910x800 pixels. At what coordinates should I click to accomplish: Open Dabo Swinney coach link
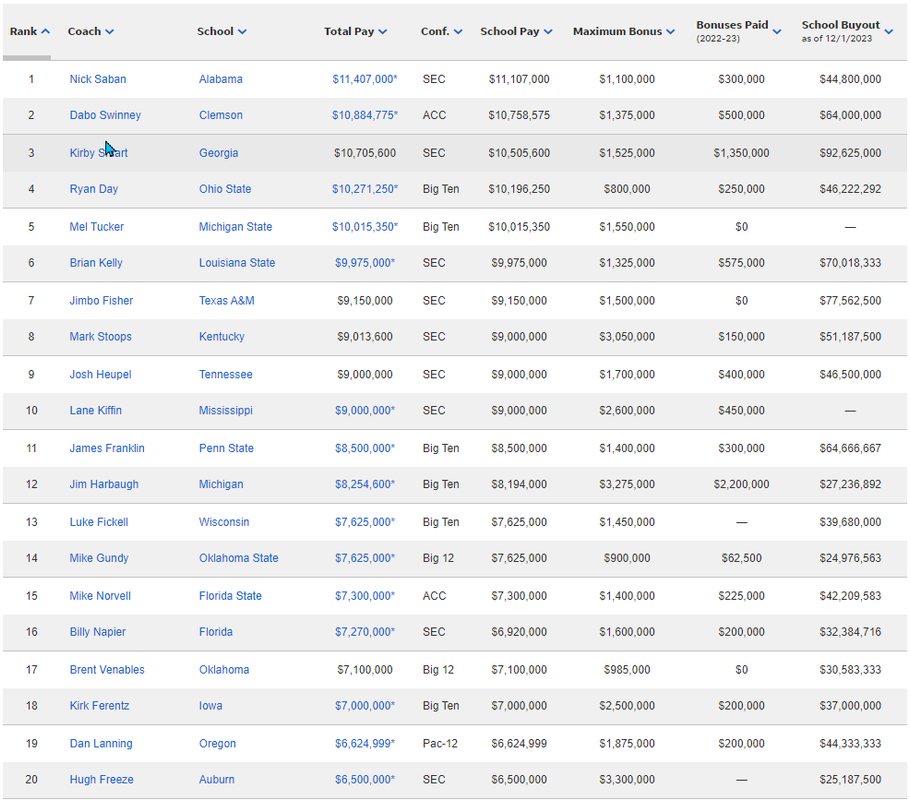(105, 115)
